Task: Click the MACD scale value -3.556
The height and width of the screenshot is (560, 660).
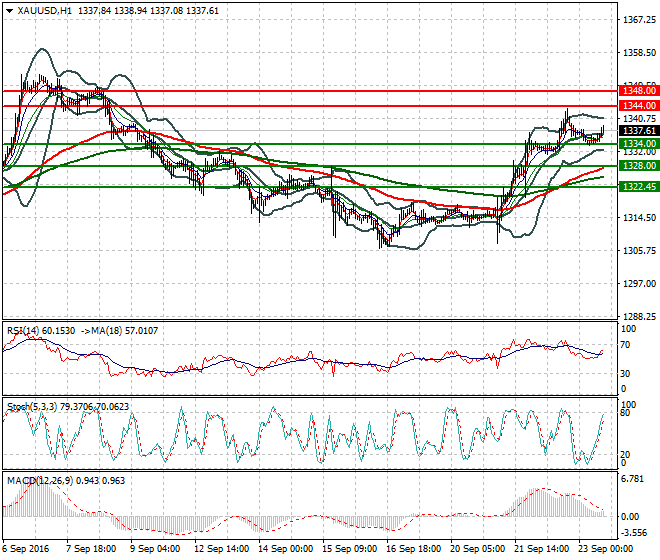Action: pos(633,533)
